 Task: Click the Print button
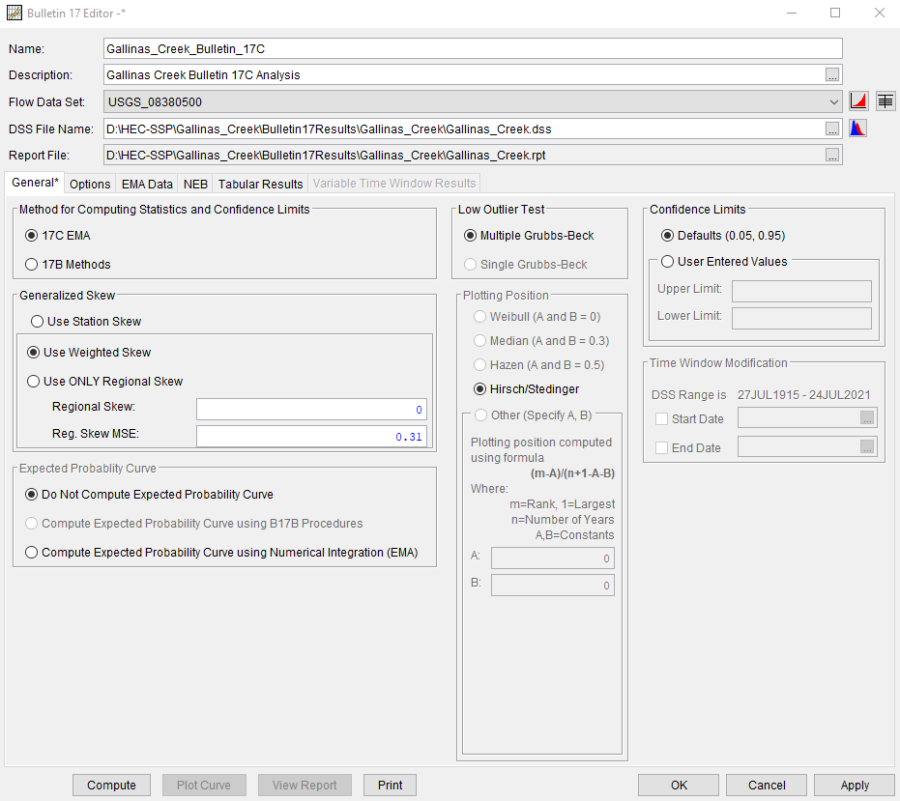(x=390, y=785)
